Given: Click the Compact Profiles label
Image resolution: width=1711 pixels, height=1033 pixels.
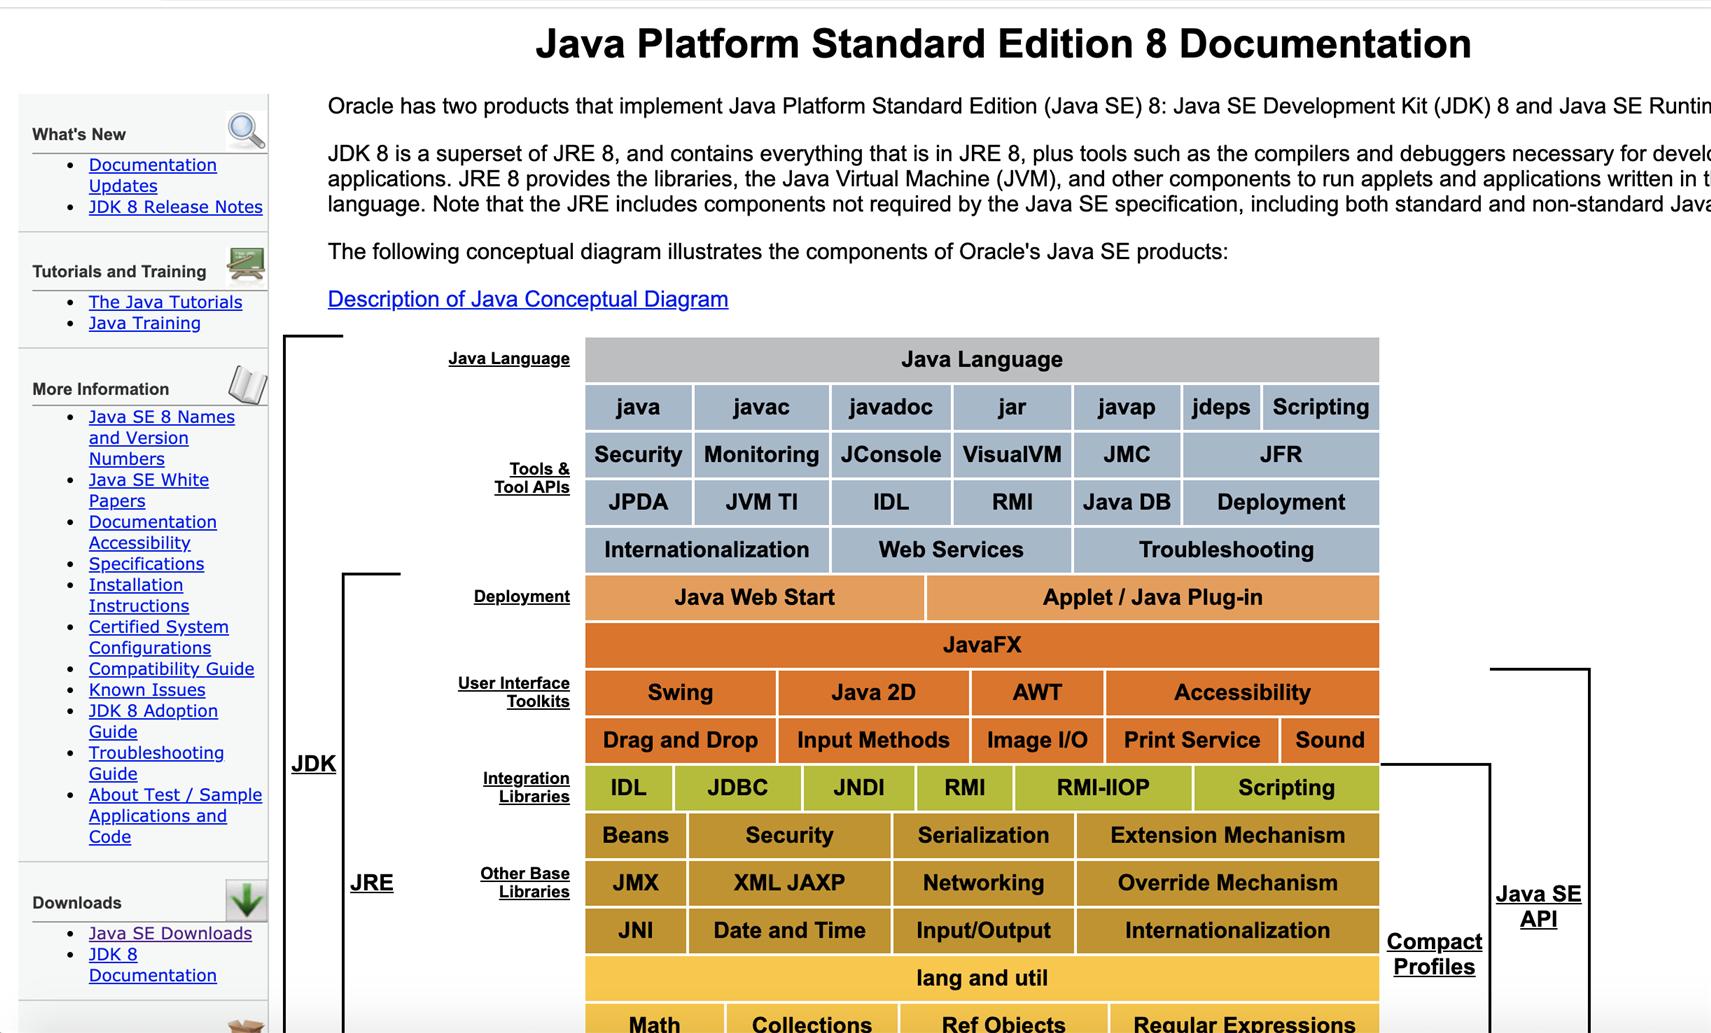Looking at the screenshot, I should point(1435,954).
